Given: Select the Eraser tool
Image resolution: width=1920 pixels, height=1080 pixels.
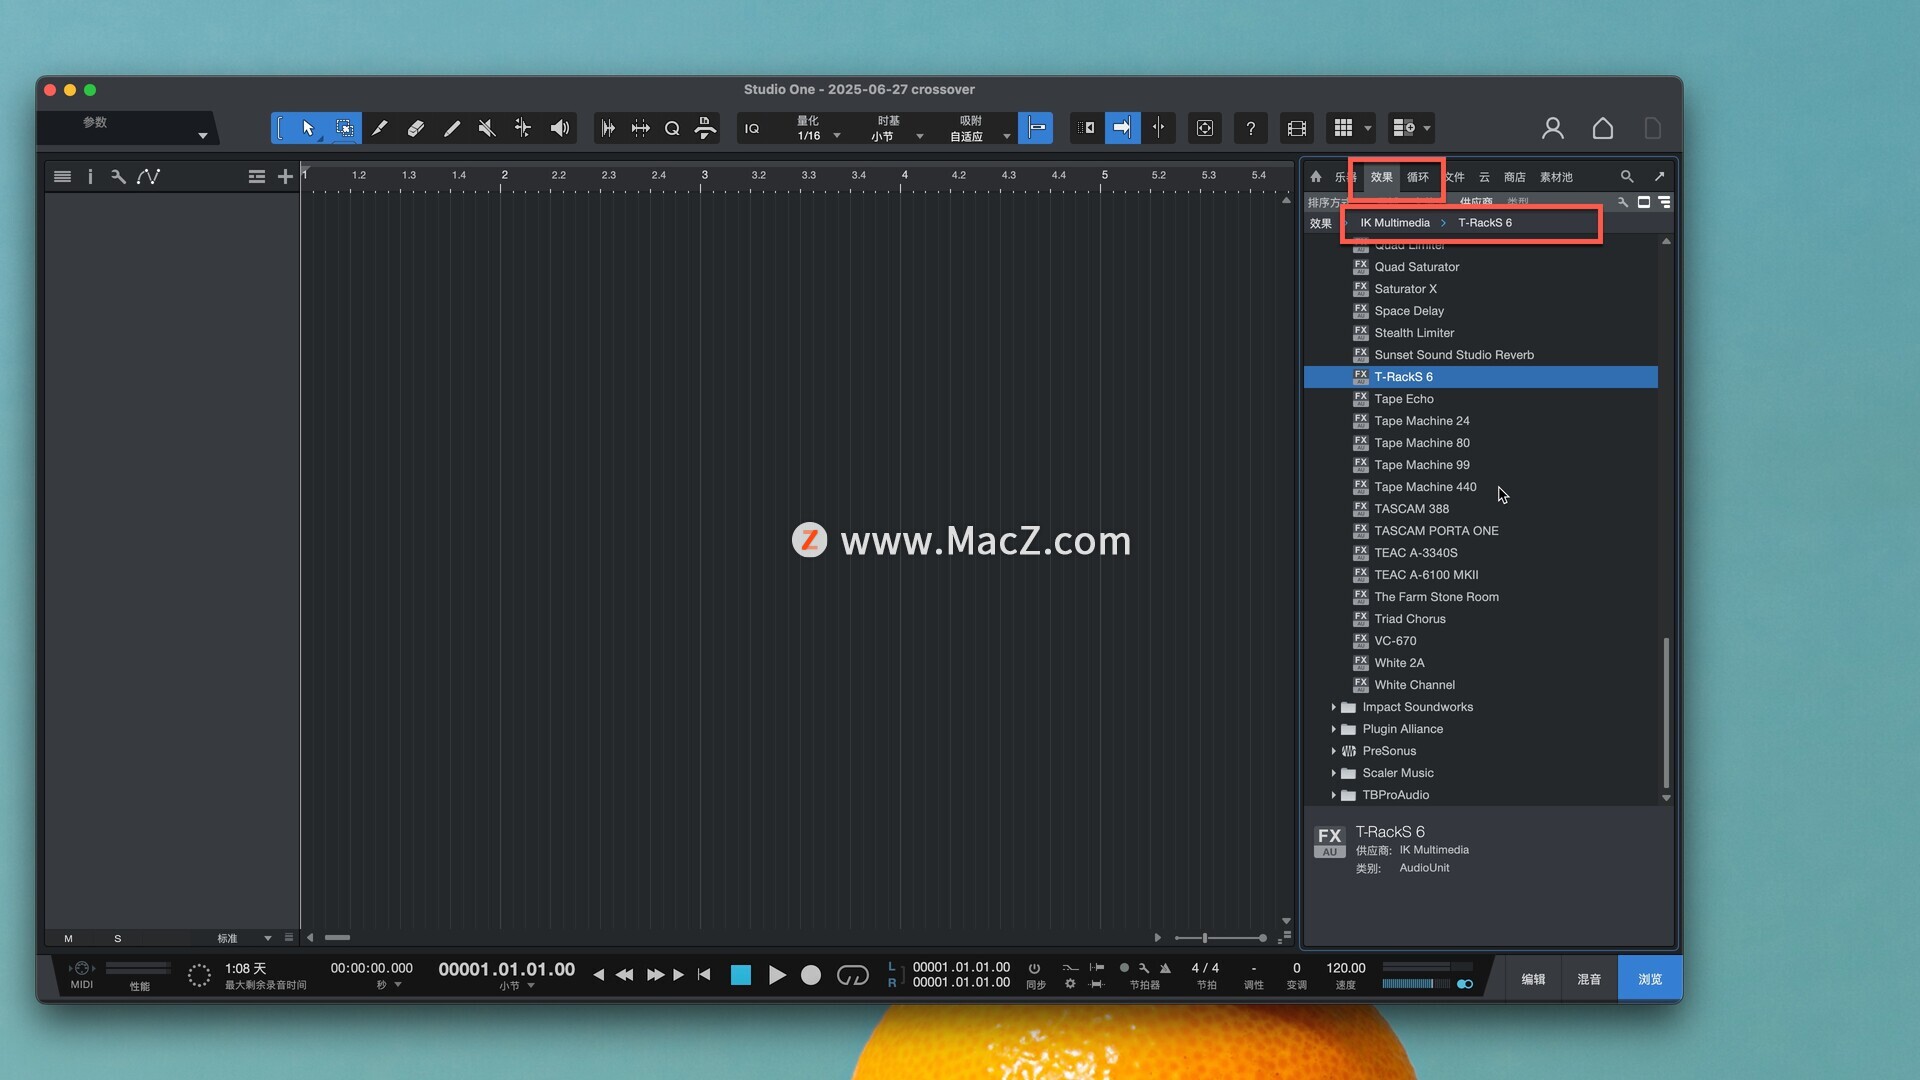Looking at the screenshot, I should [416, 128].
